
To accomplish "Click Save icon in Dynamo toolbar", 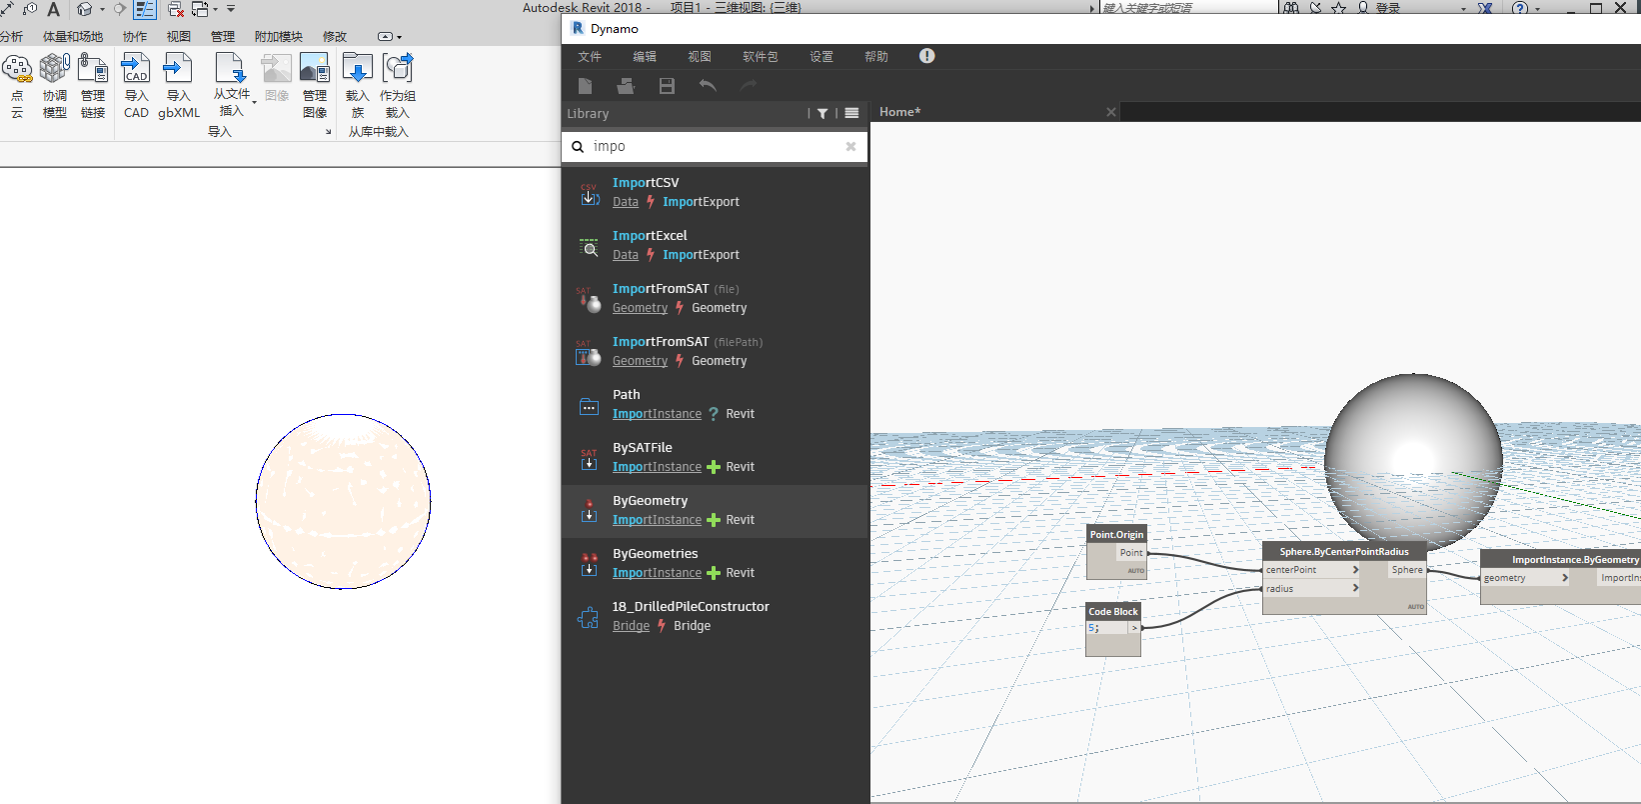I will tap(667, 86).
